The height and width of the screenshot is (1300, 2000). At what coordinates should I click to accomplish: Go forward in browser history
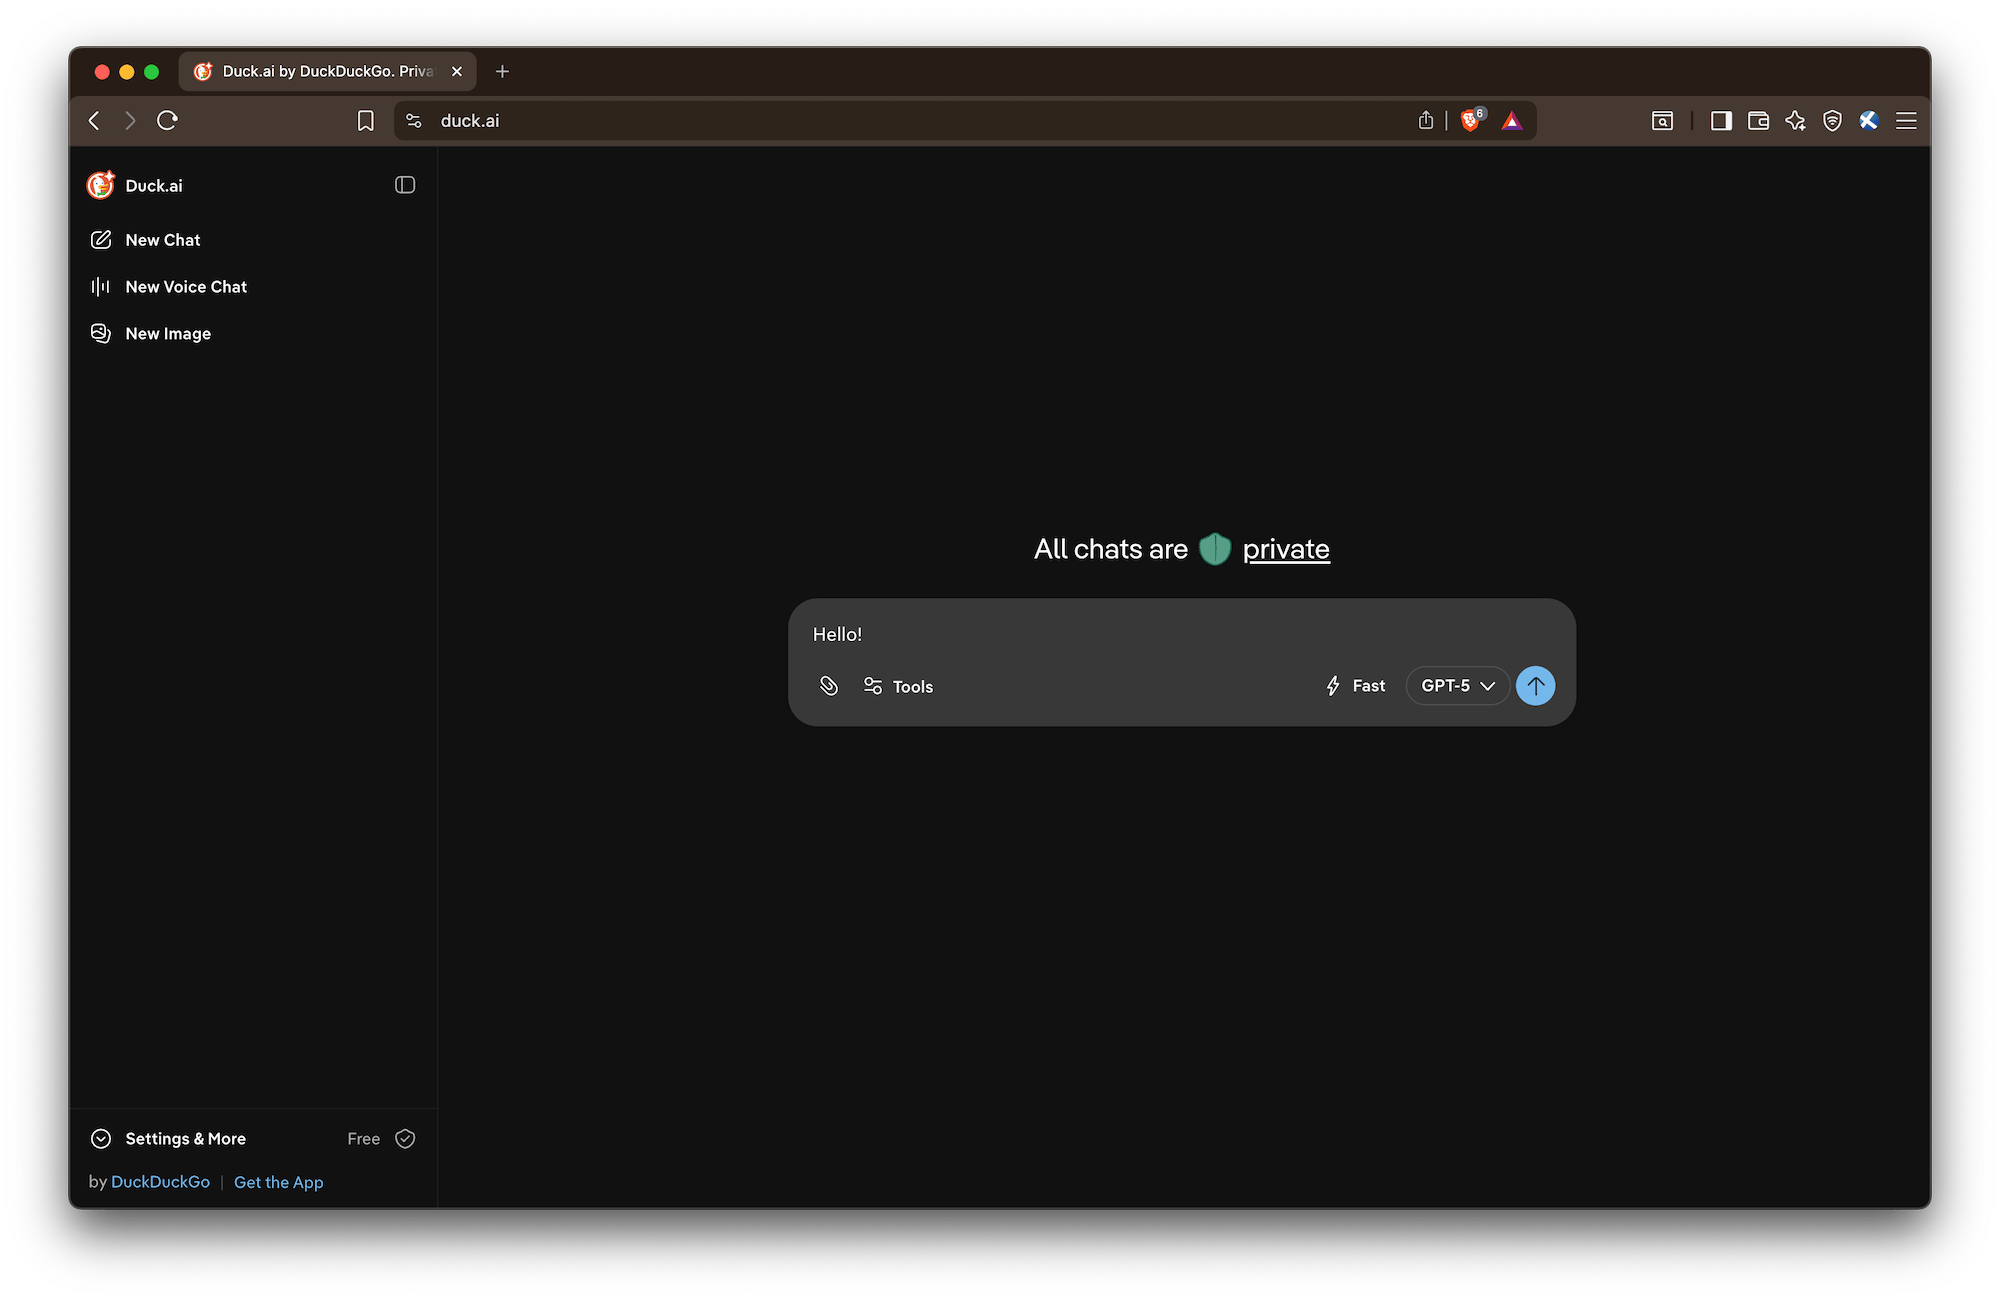pyautogui.click(x=130, y=121)
